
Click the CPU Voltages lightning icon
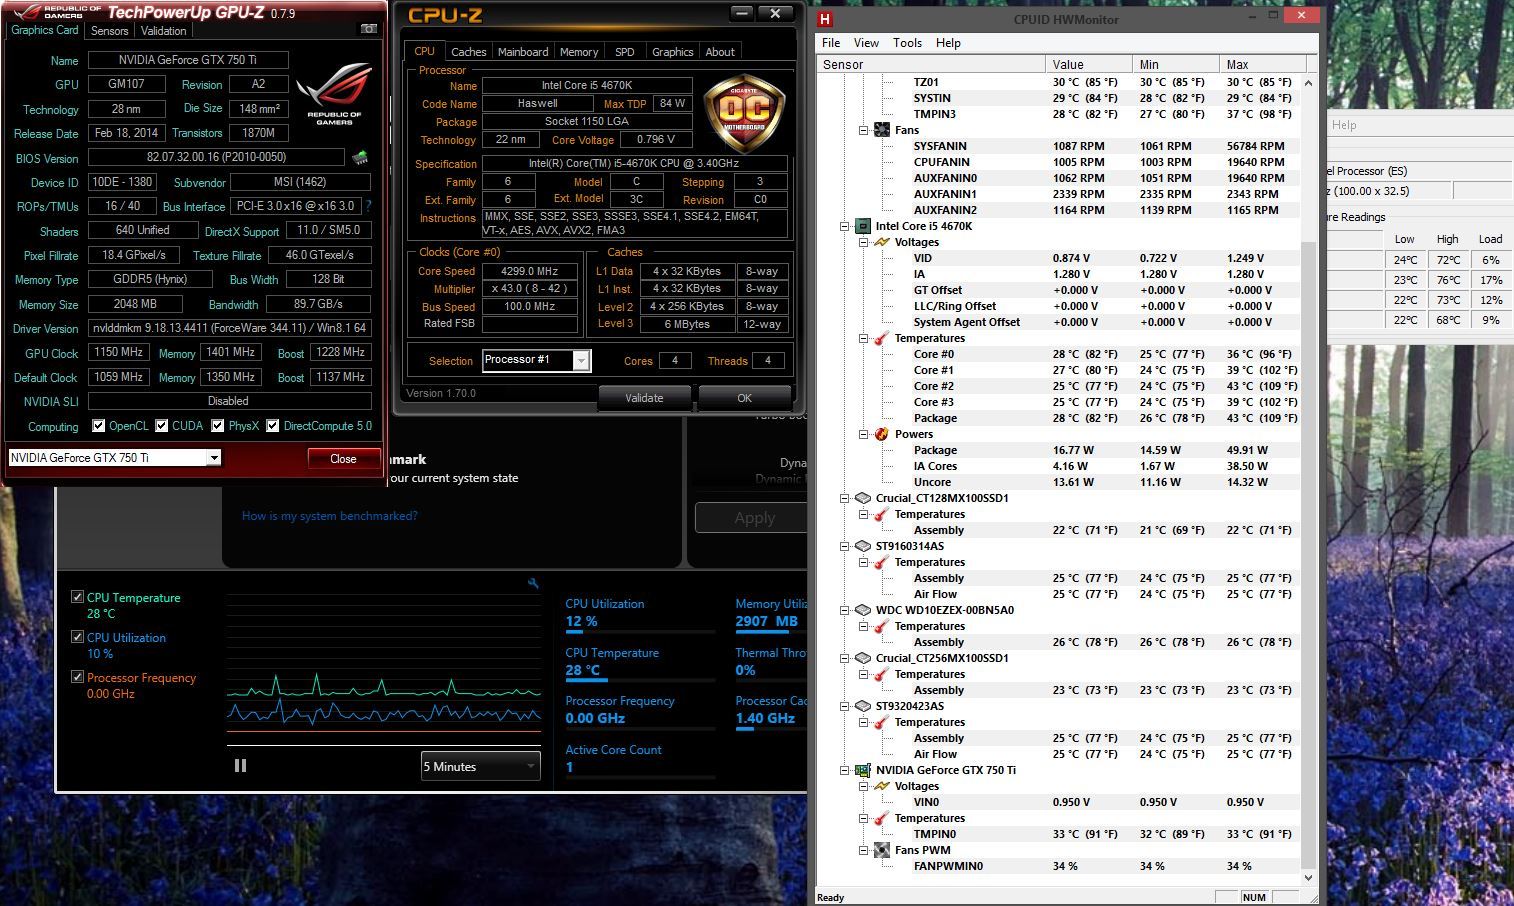[x=881, y=242]
